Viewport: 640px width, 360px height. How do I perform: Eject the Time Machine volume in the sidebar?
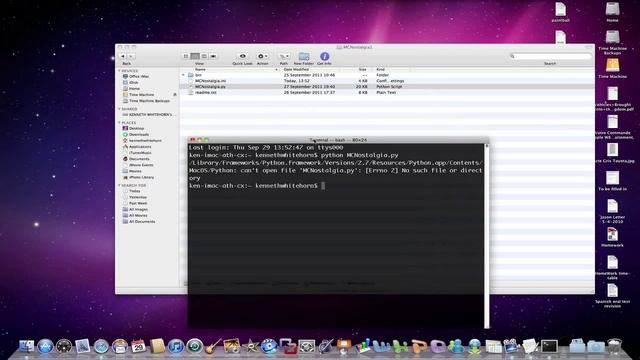coord(175,95)
